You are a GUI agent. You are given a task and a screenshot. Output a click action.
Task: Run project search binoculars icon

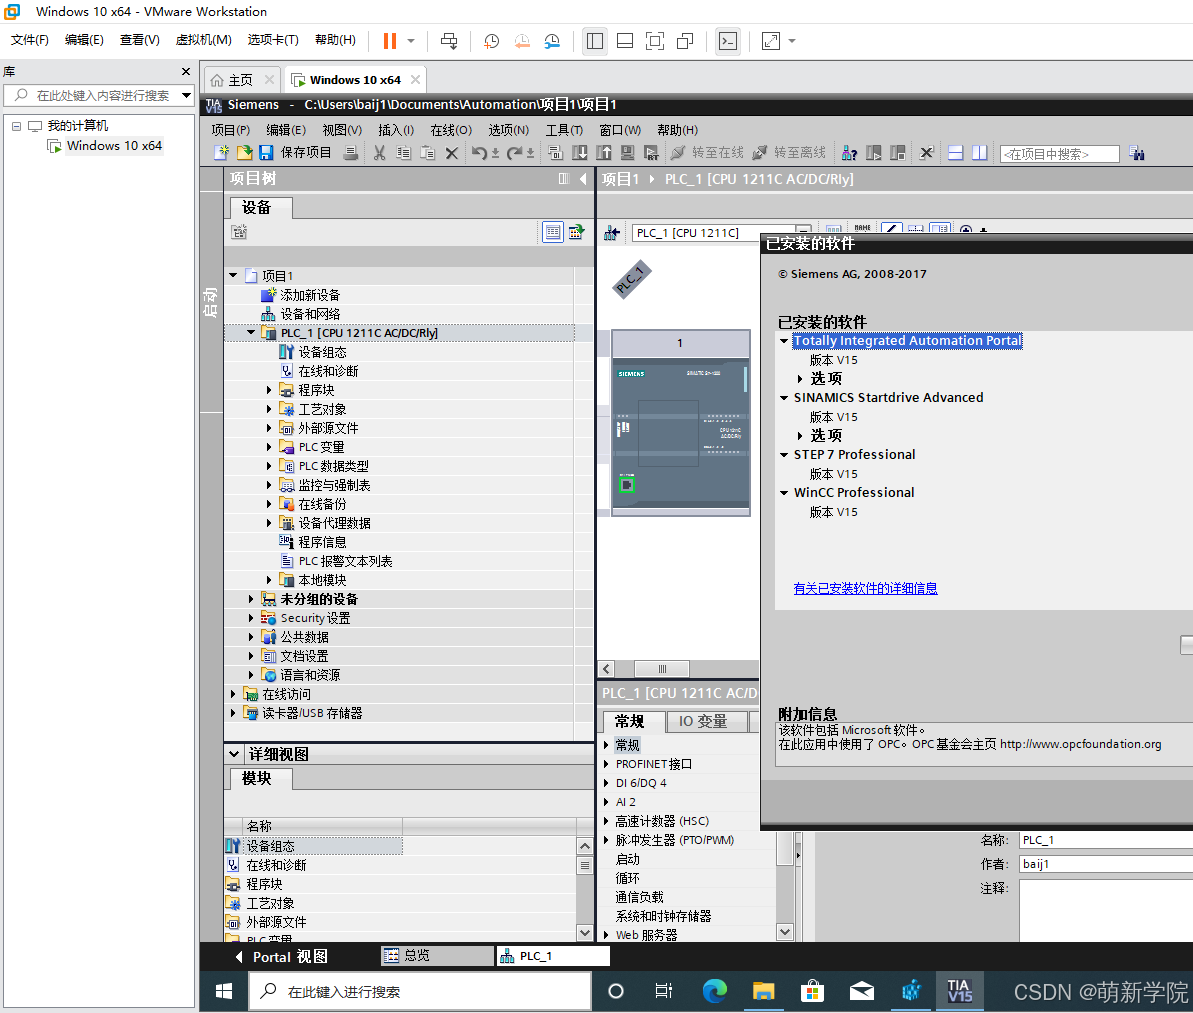pos(1137,153)
